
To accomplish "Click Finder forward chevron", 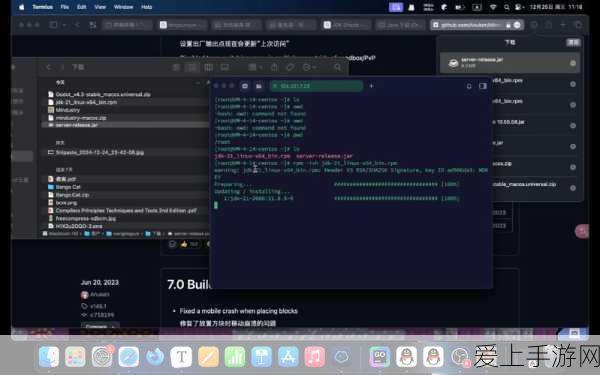I will pyautogui.click(x=62, y=67).
